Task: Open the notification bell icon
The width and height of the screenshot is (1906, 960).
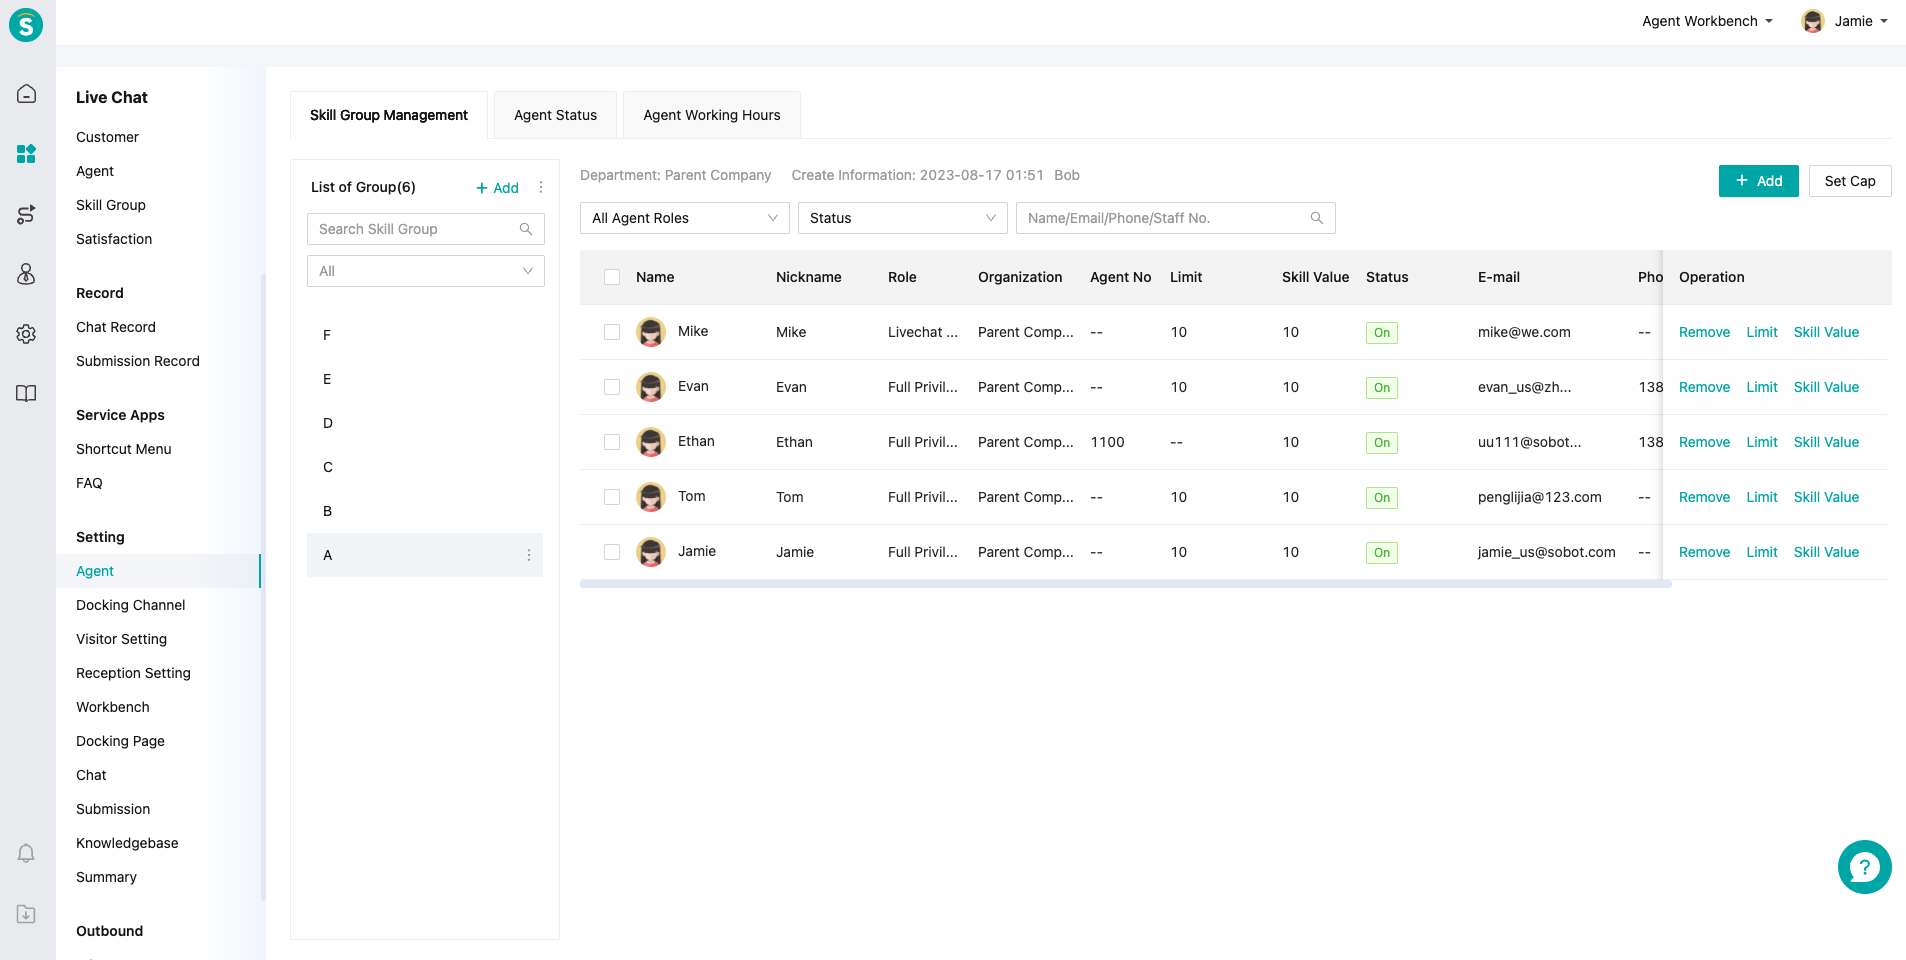Action: click(x=27, y=854)
